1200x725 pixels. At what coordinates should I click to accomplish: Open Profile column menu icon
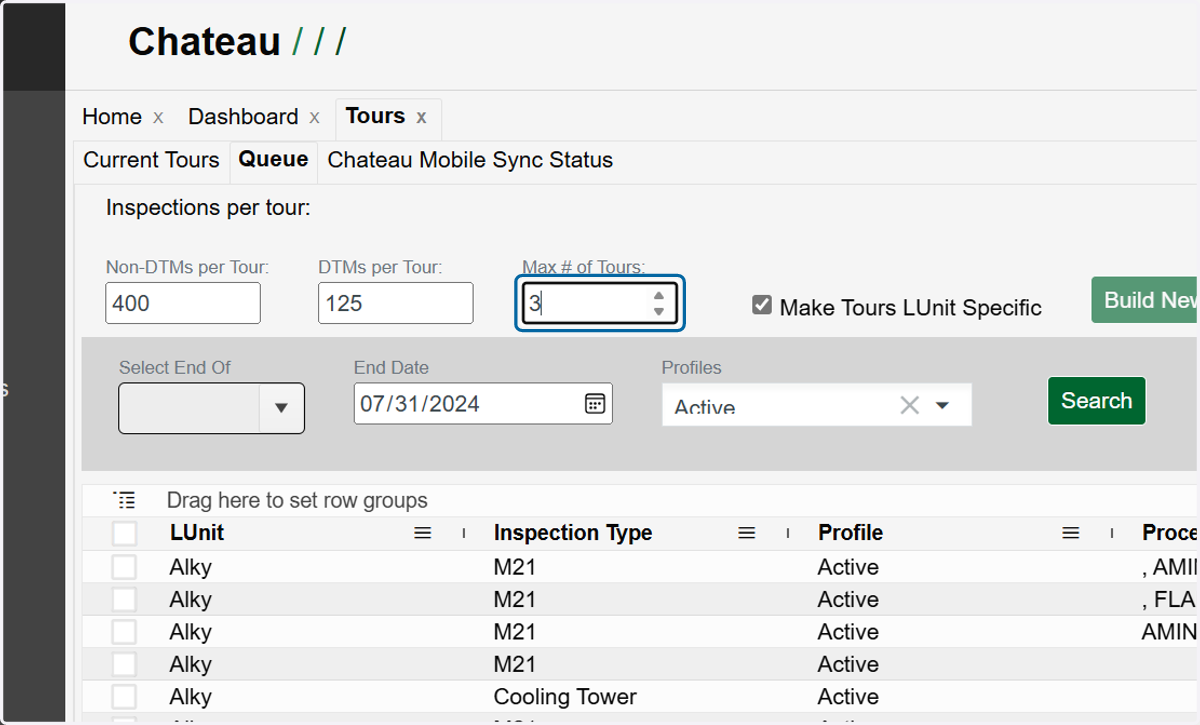point(1071,533)
